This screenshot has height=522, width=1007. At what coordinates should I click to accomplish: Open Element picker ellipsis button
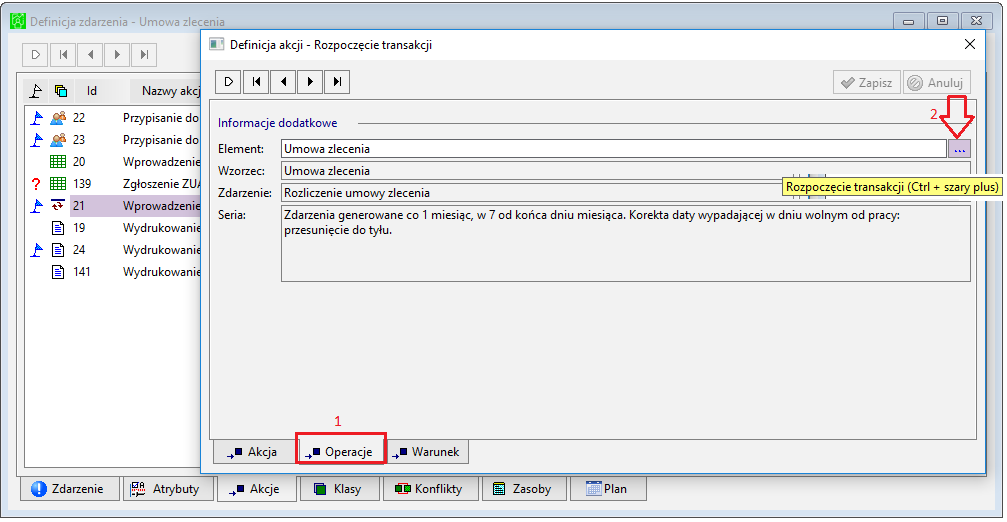[959, 149]
